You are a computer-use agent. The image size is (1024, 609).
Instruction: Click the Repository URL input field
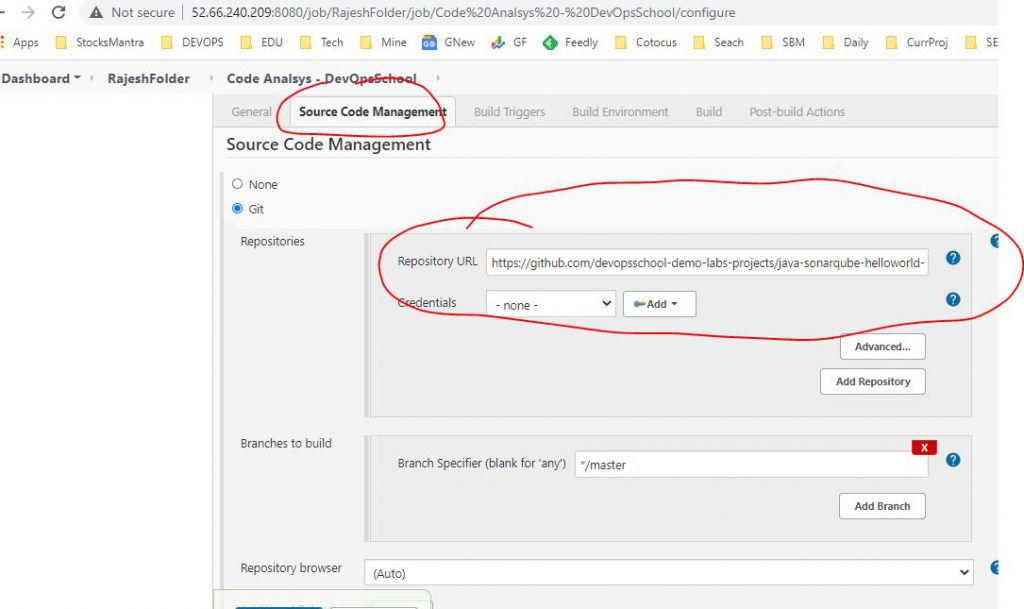706,263
